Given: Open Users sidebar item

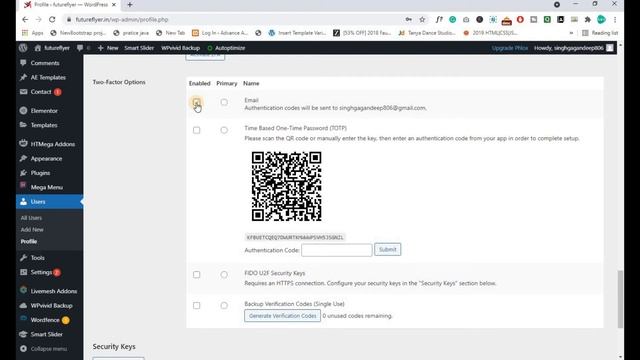Looking at the screenshot, I should (49, 202).
